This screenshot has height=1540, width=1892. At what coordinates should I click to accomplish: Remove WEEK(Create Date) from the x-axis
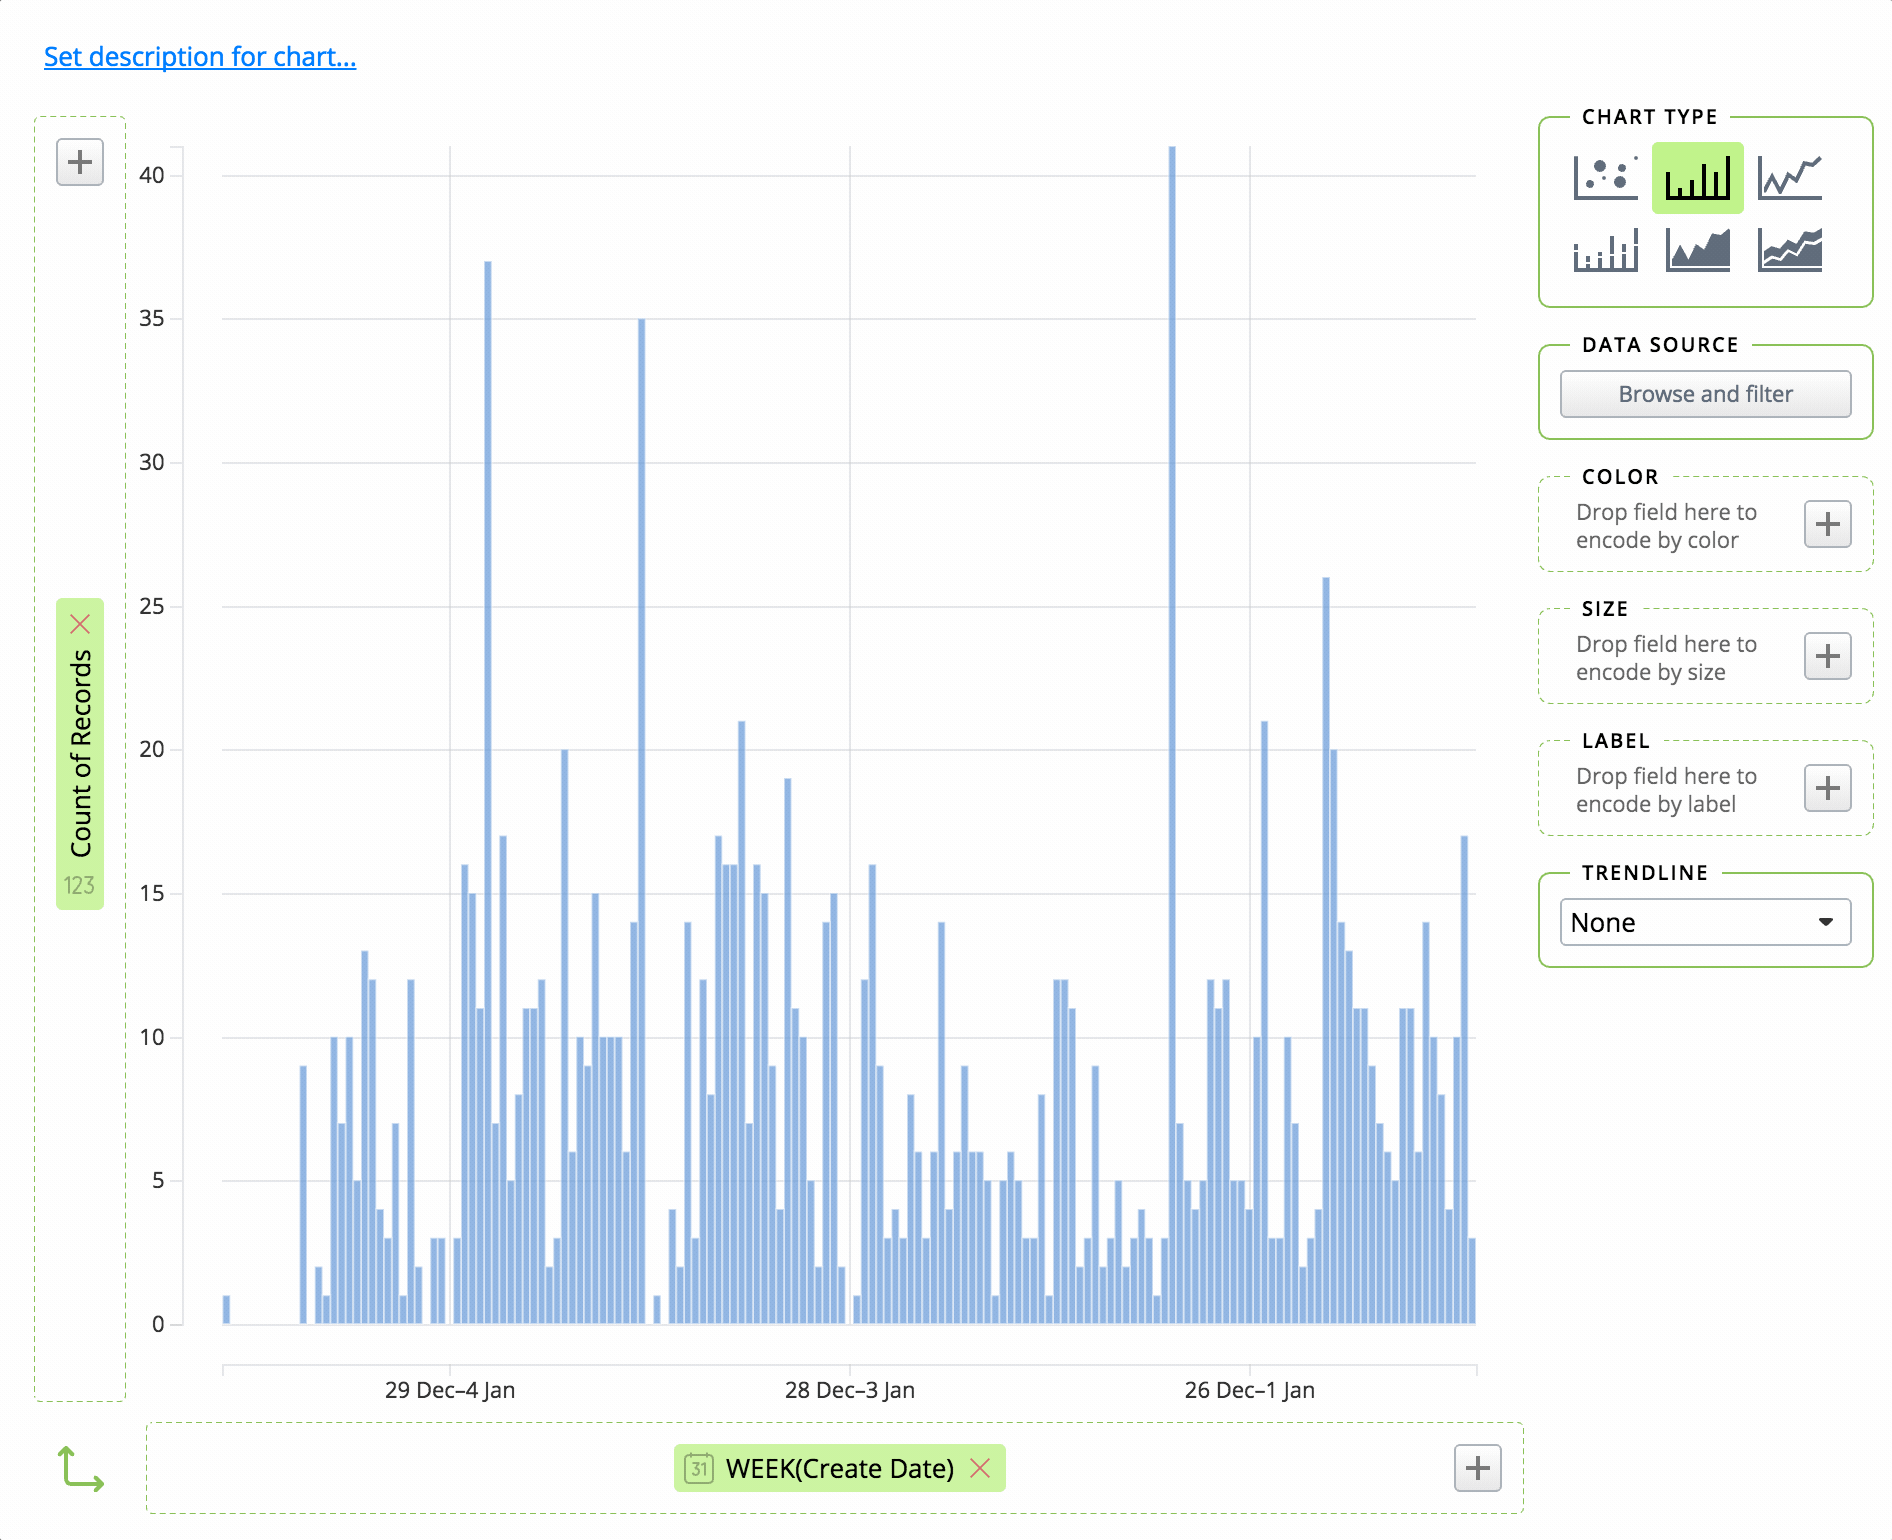click(x=981, y=1468)
